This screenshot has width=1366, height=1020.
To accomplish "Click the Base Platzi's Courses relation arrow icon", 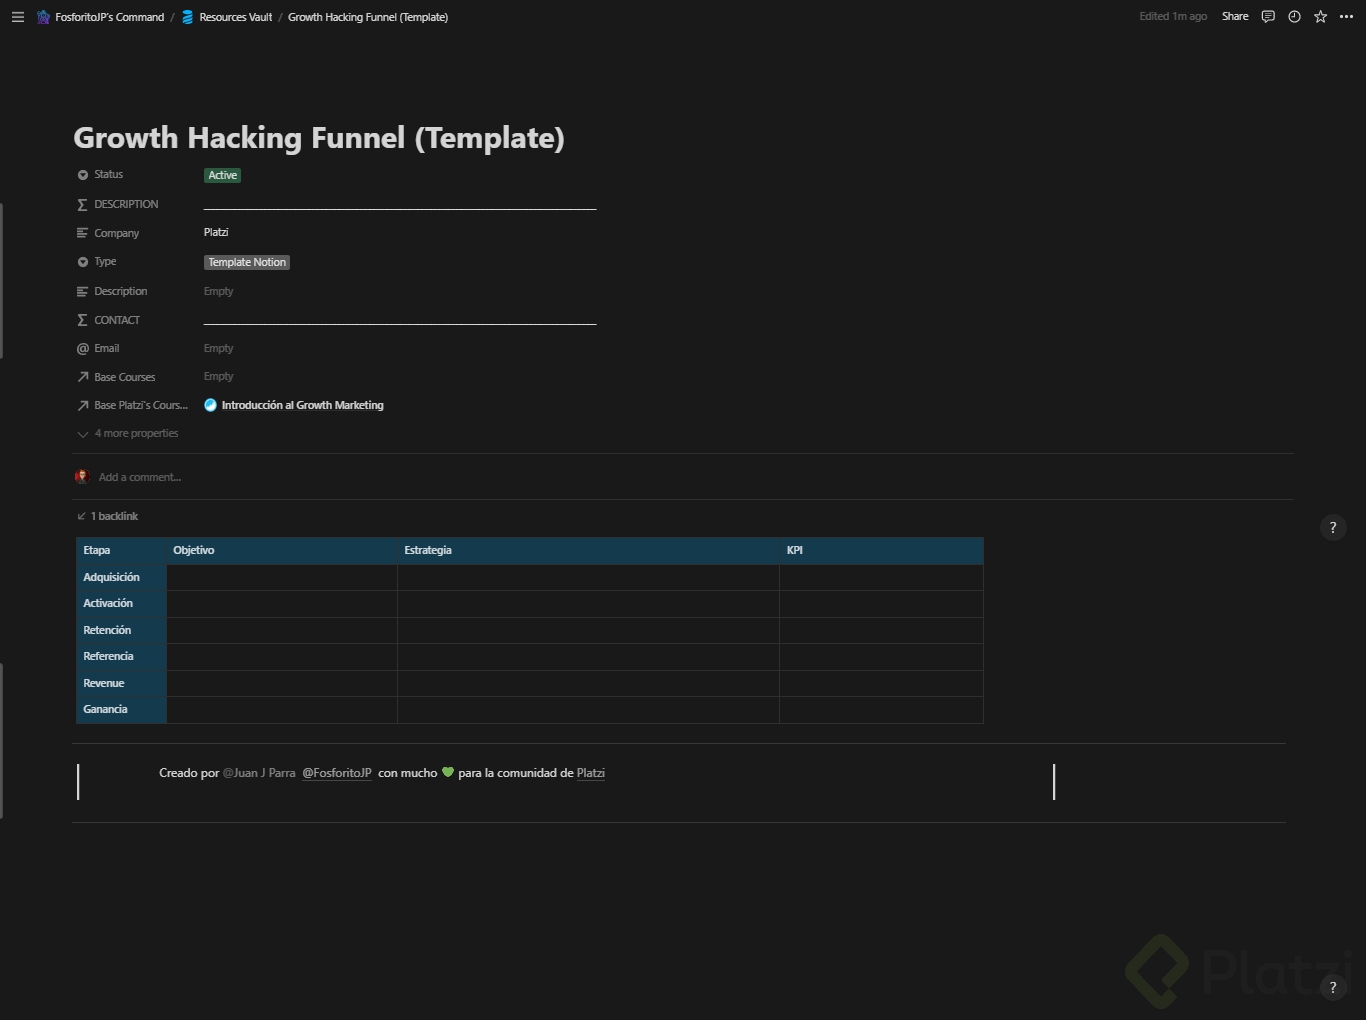I will [83, 406].
